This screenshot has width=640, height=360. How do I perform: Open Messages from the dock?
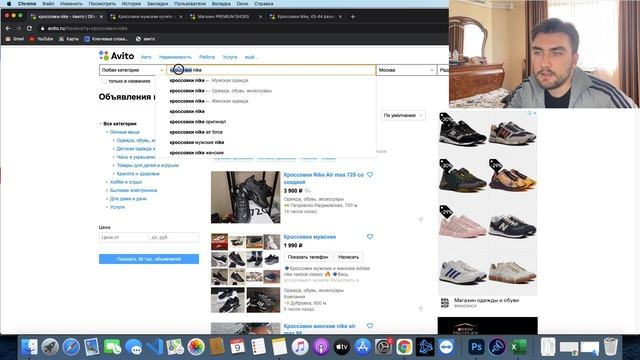coord(133,347)
